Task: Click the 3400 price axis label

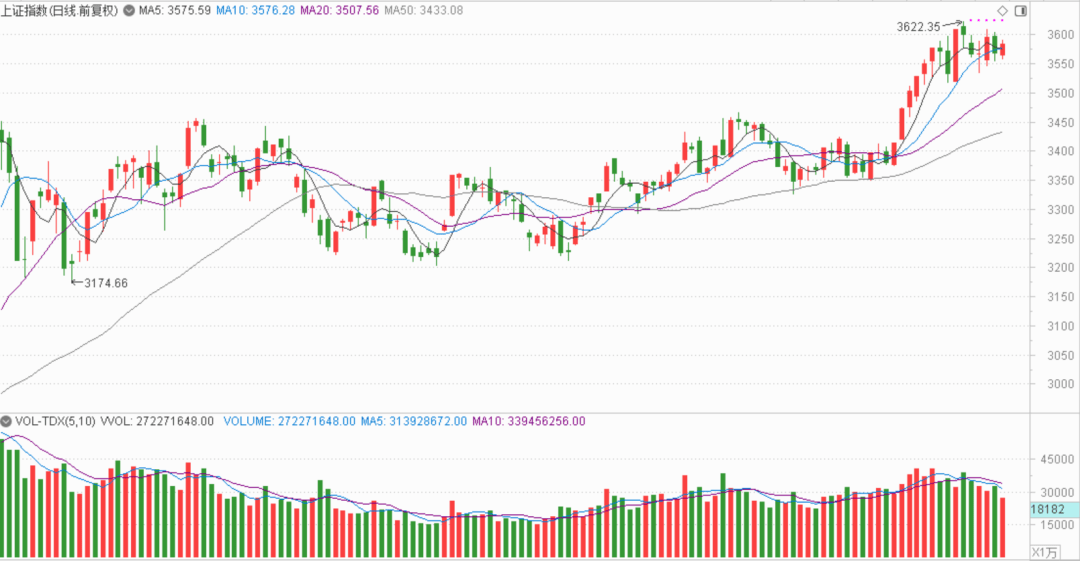Action: pos(1060,151)
